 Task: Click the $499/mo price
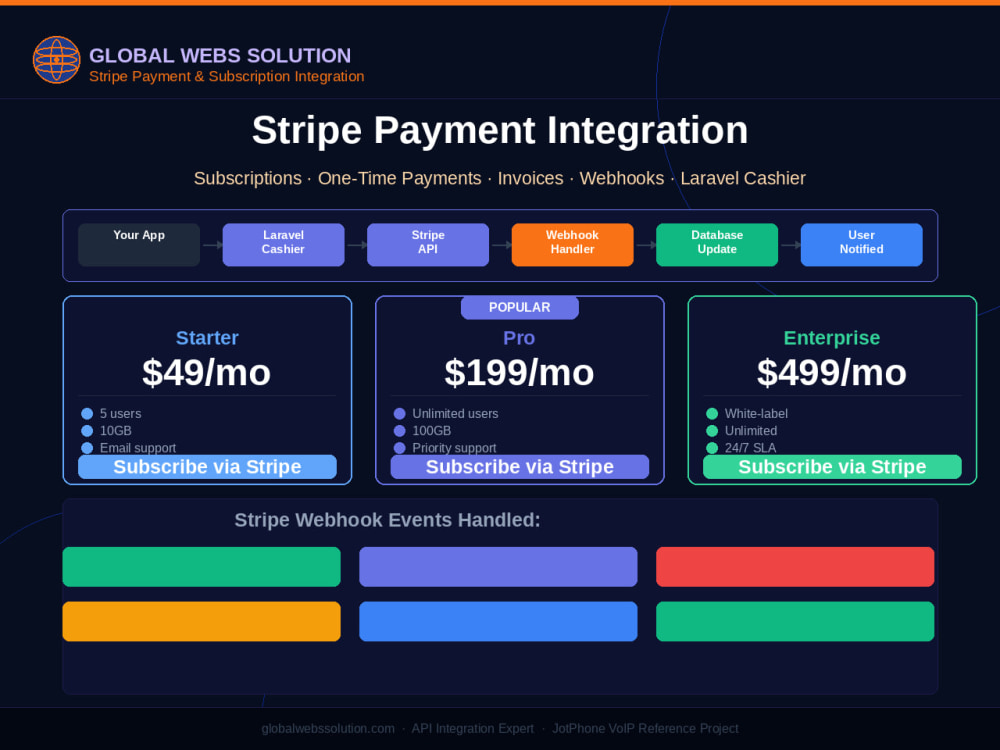[x=832, y=372]
